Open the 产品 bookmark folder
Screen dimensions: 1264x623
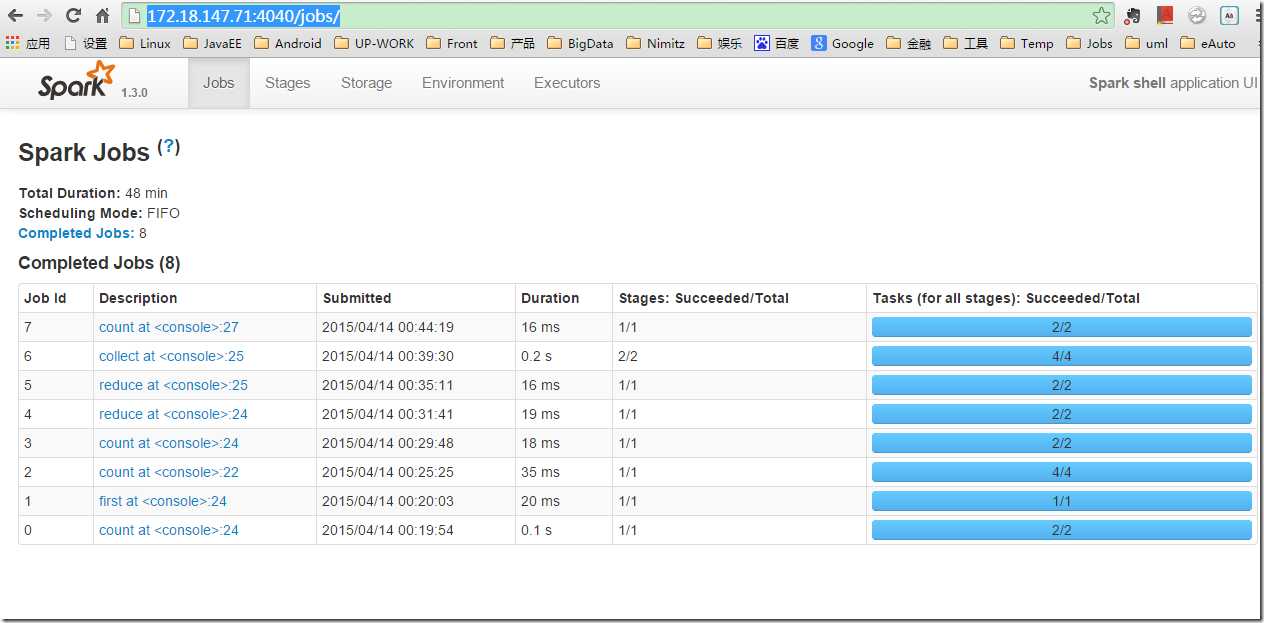click(x=513, y=43)
